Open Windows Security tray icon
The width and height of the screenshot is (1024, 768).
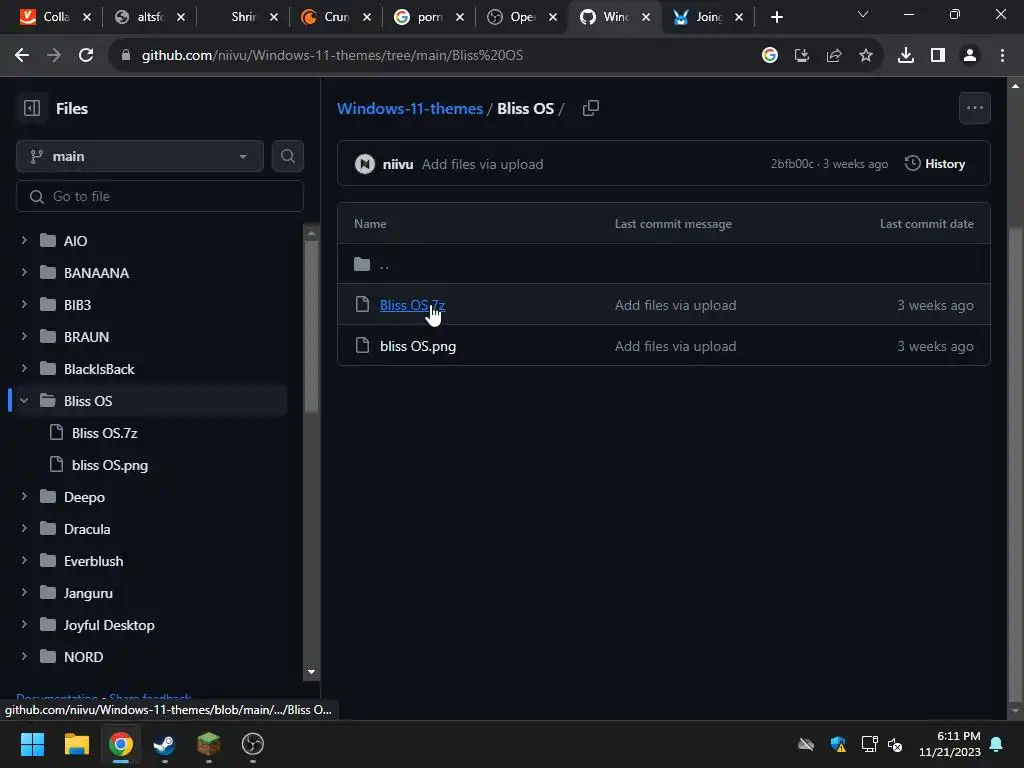click(x=838, y=744)
